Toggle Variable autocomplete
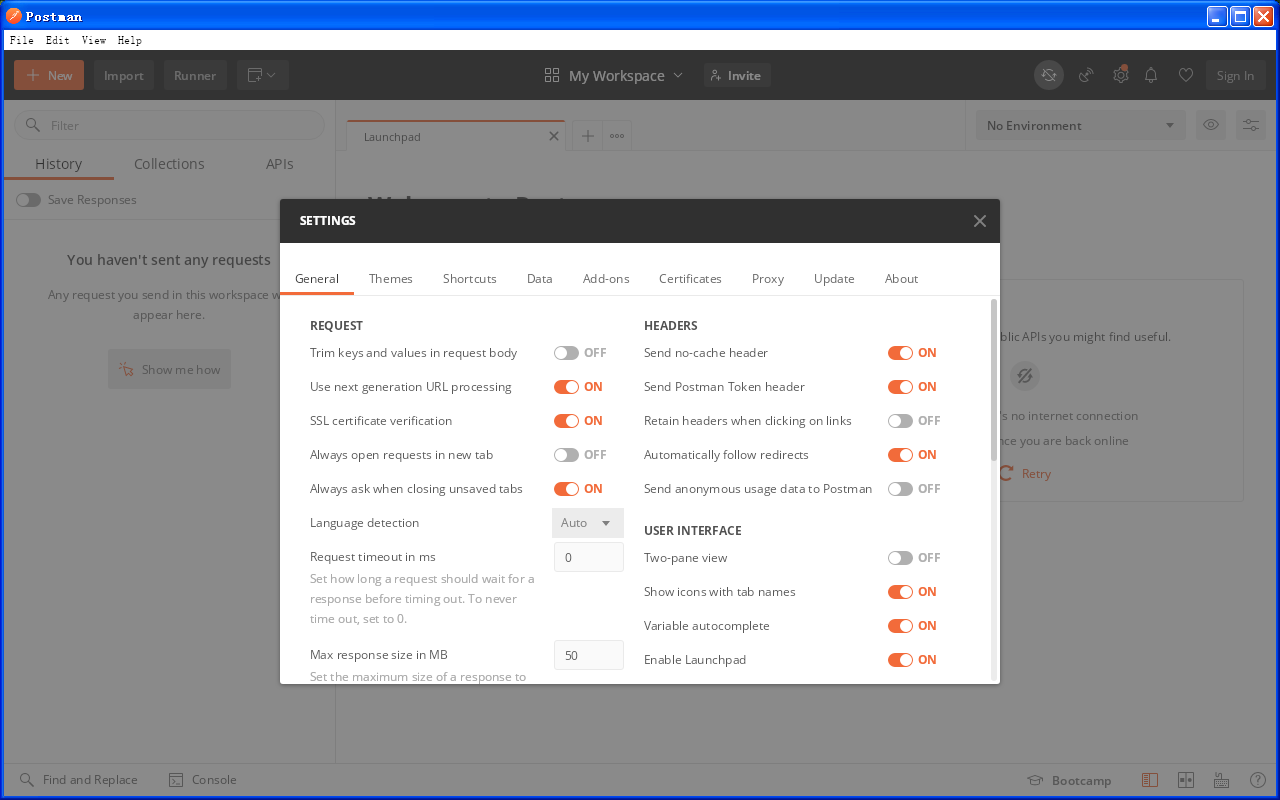The width and height of the screenshot is (1280, 800). pos(900,626)
